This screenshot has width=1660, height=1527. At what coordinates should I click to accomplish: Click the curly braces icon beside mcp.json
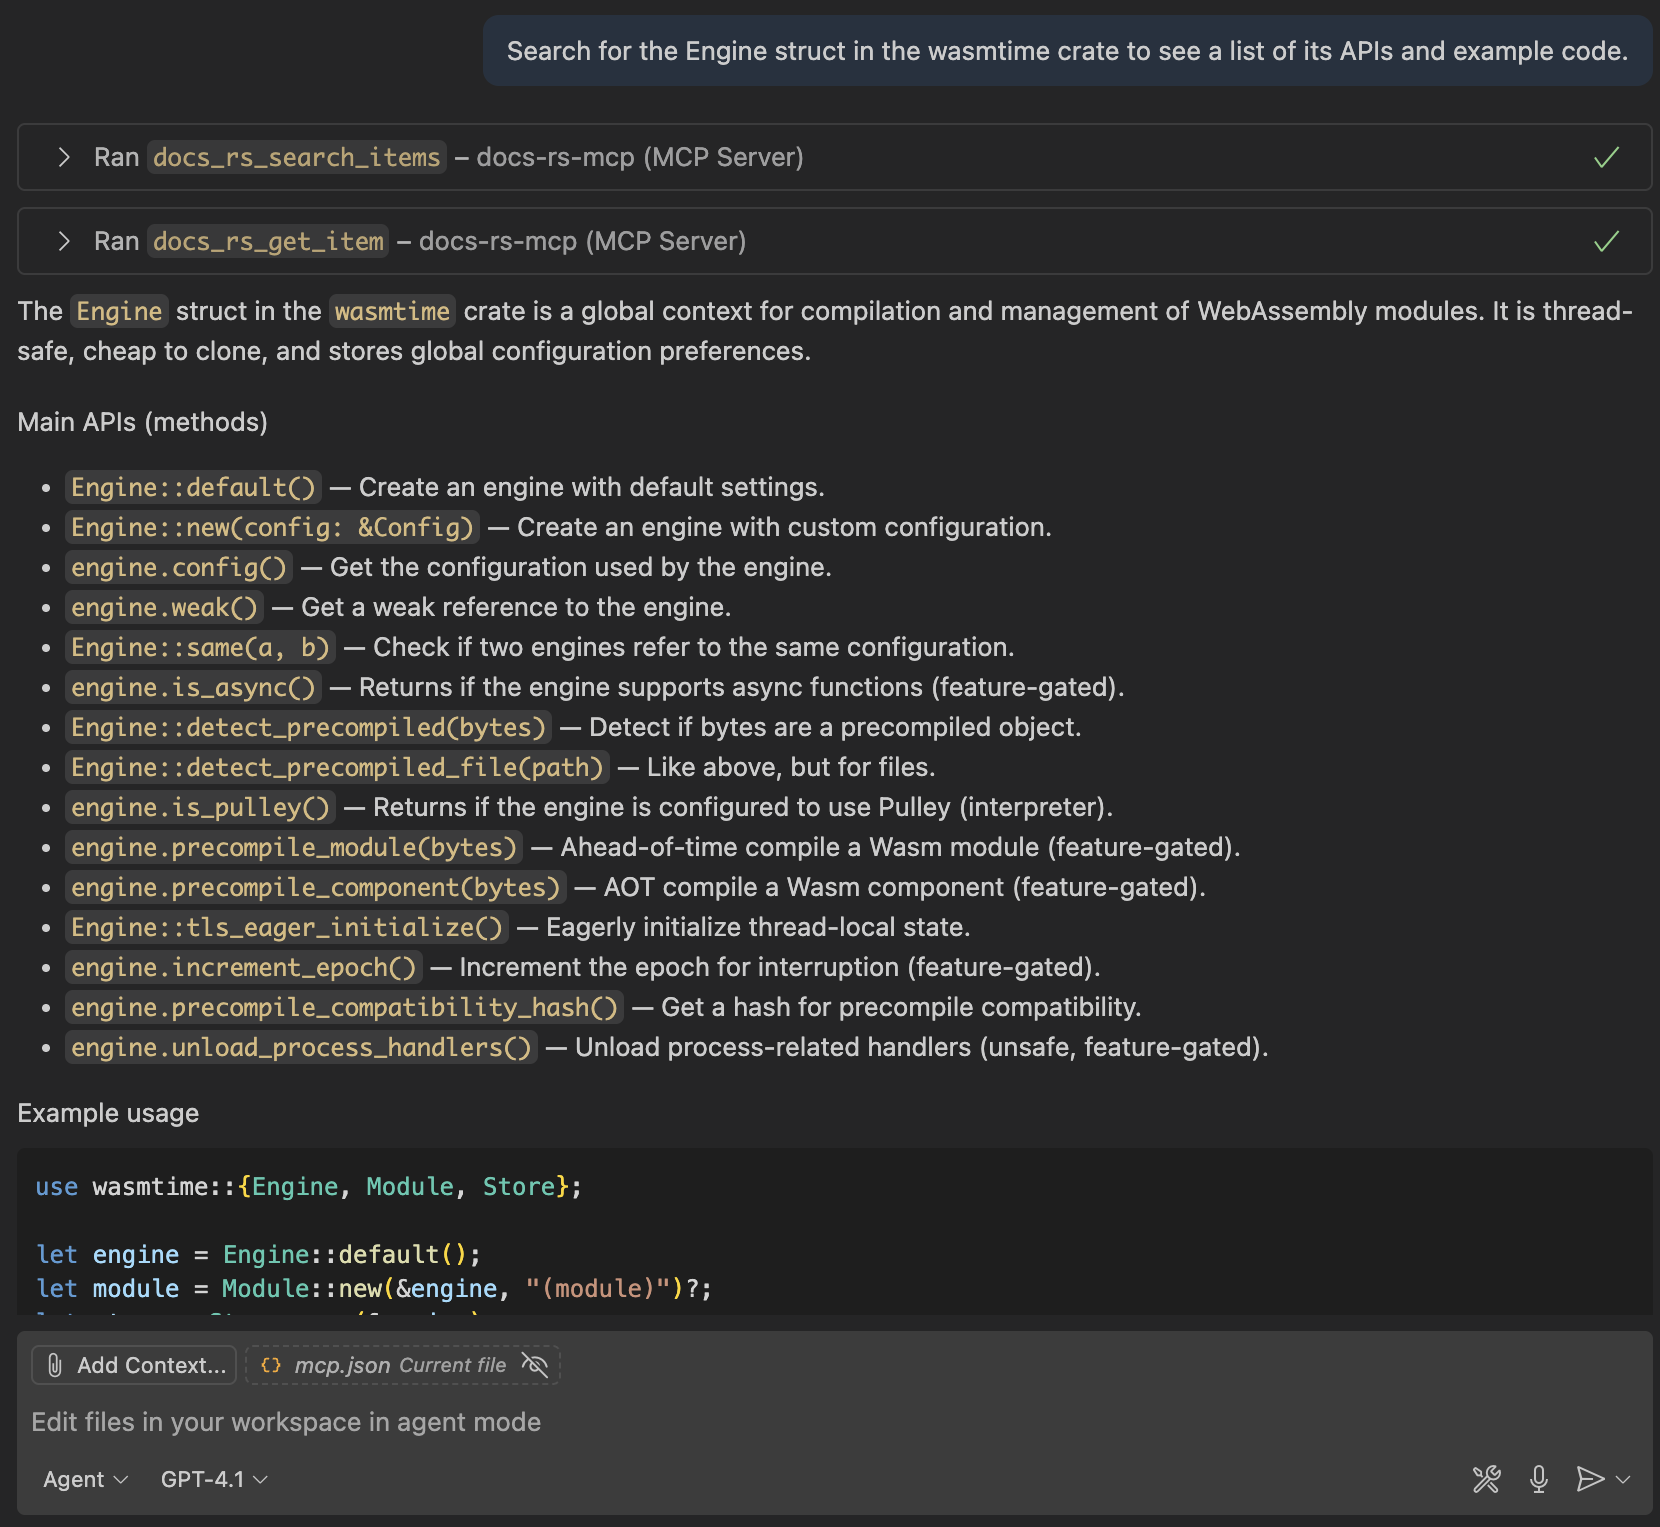coord(270,1365)
